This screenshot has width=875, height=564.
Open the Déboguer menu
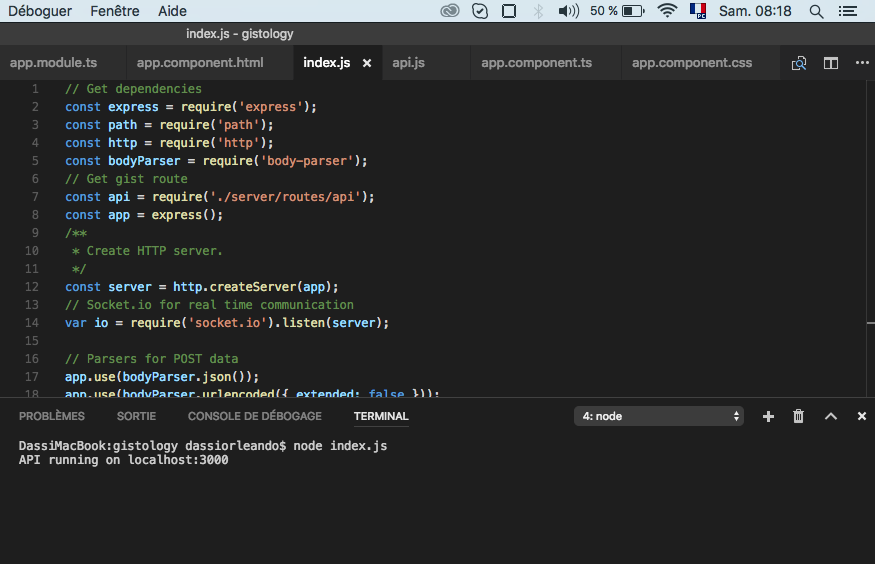point(40,11)
